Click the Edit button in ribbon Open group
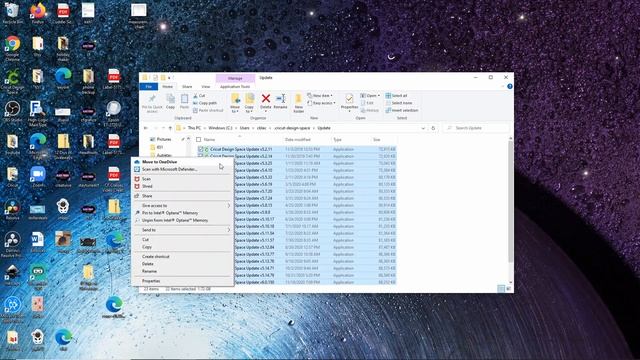The height and width of the screenshot is (360, 640). click(367, 103)
